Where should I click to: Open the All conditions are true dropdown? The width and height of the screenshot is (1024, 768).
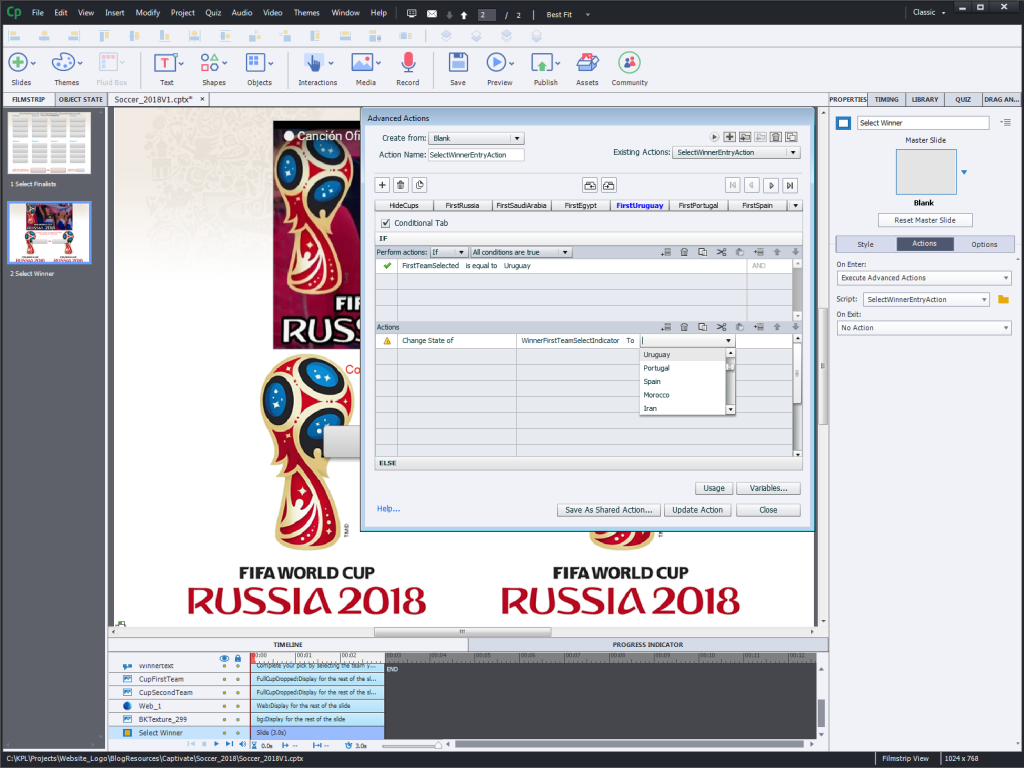tap(521, 252)
